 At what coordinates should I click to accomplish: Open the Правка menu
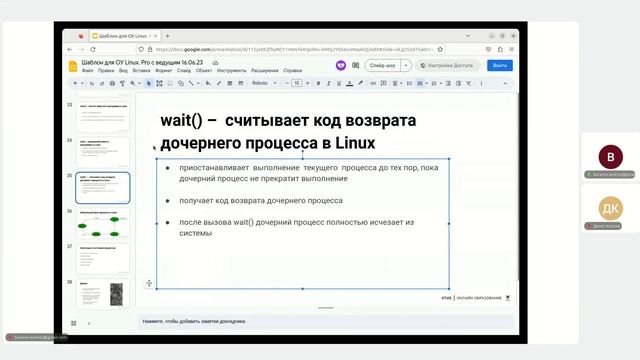click(106, 71)
